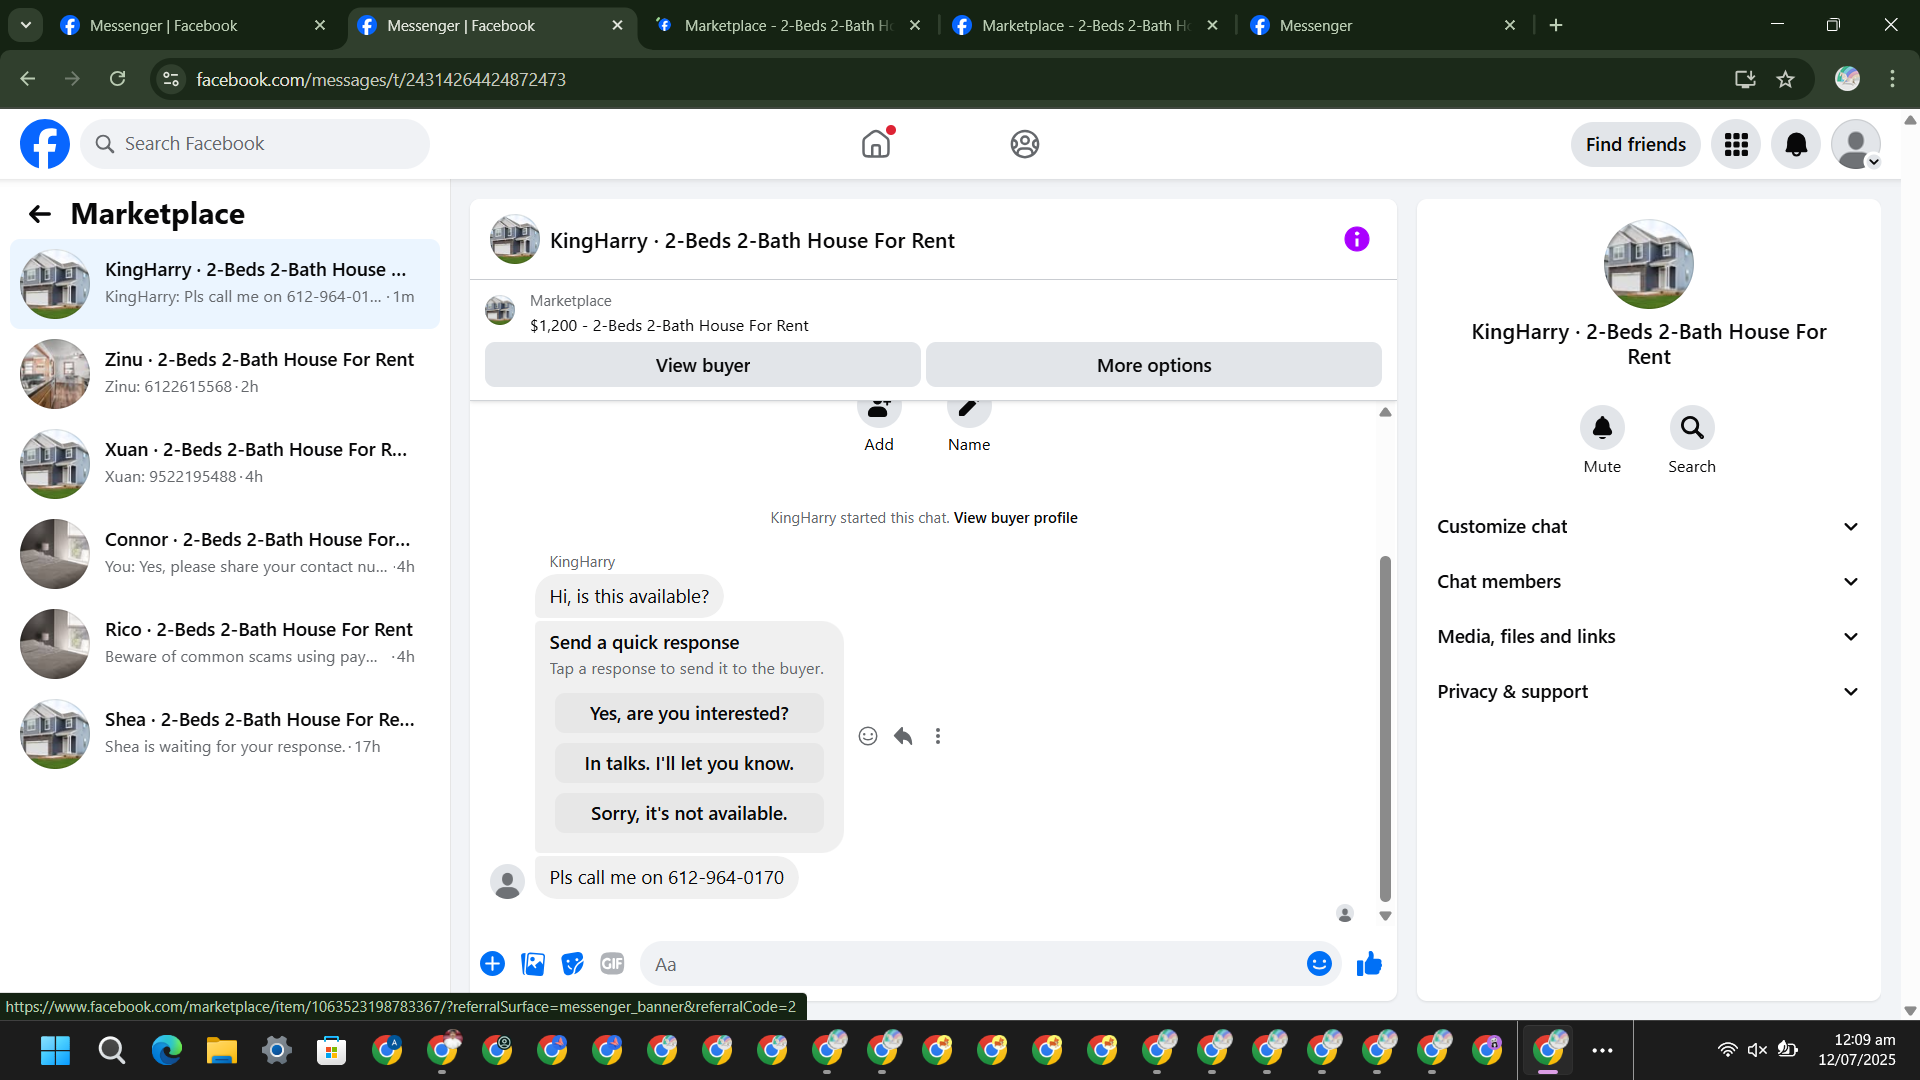Switch to the second Marketplace 2-Beds tab
The image size is (1920, 1080).
(1086, 26)
